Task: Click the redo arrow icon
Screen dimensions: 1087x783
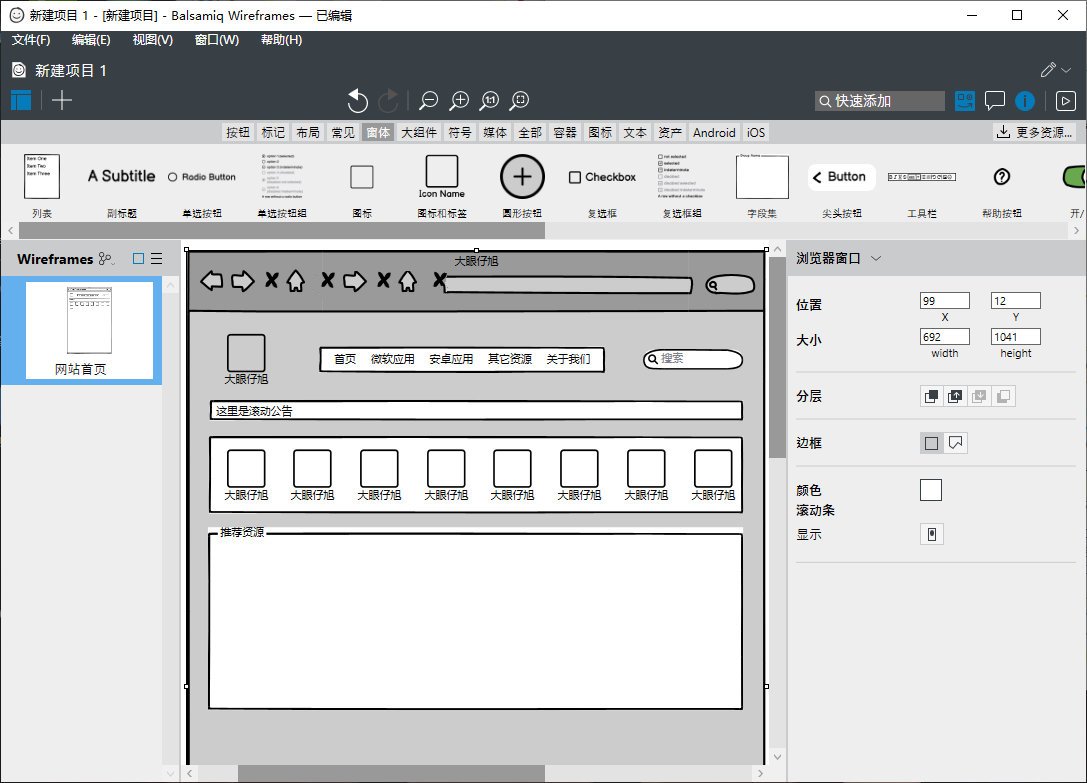Action: click(x=388, y=101)
